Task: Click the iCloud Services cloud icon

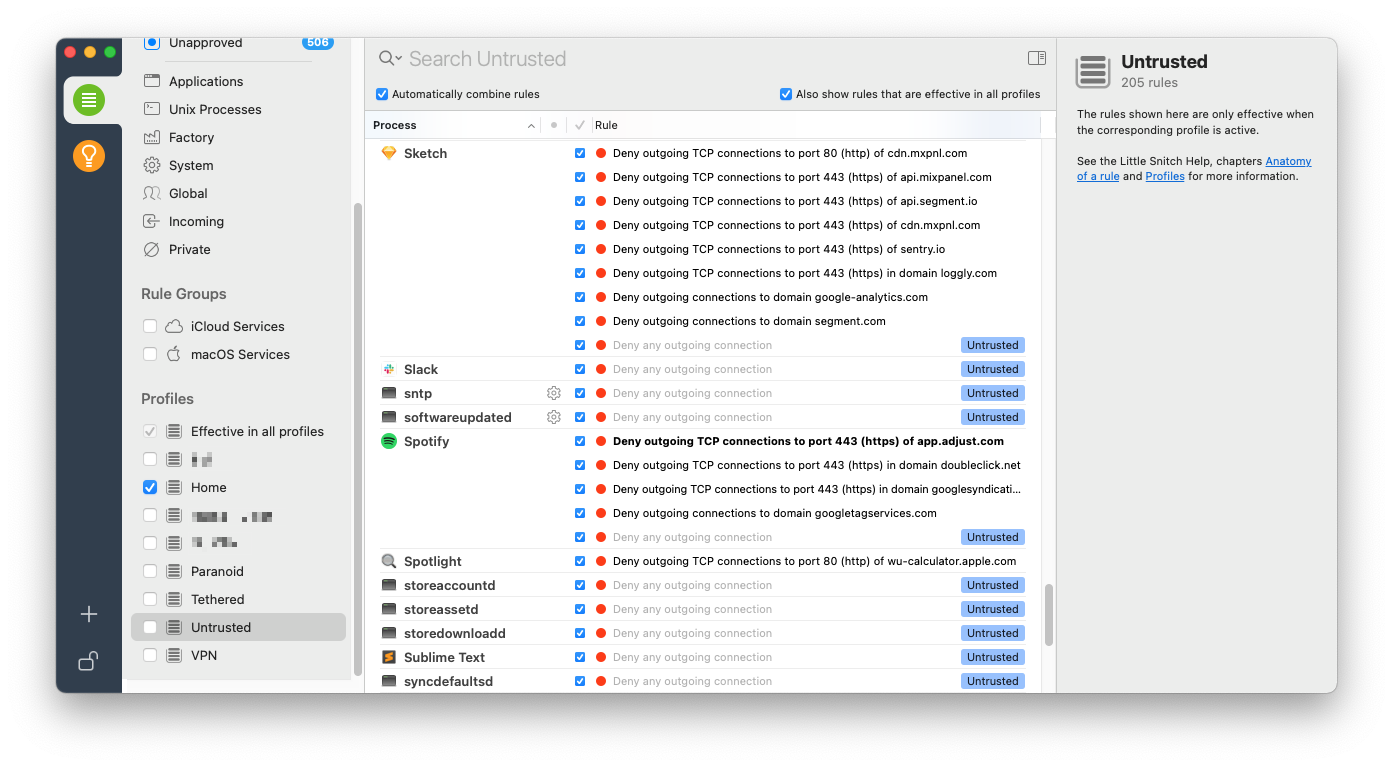Action: point(175,326)
